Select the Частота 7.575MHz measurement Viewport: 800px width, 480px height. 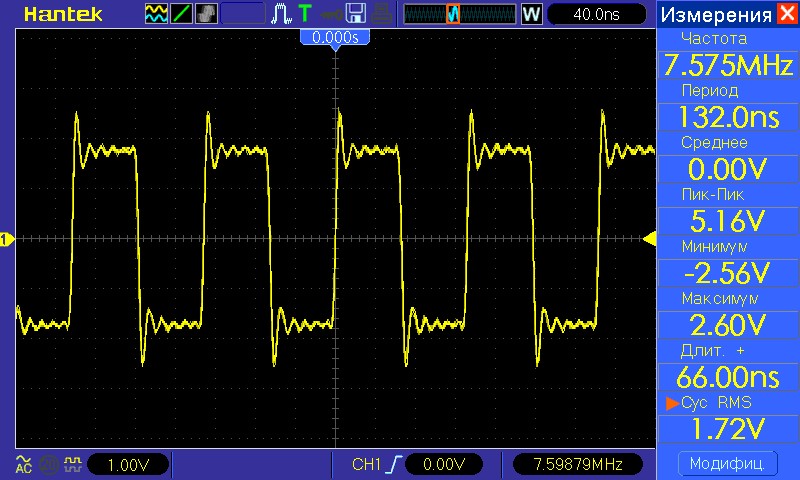tap(728, 65)
